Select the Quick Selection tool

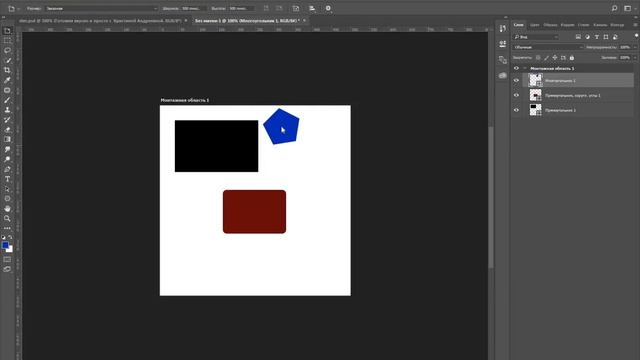click(x=7, y=60)
